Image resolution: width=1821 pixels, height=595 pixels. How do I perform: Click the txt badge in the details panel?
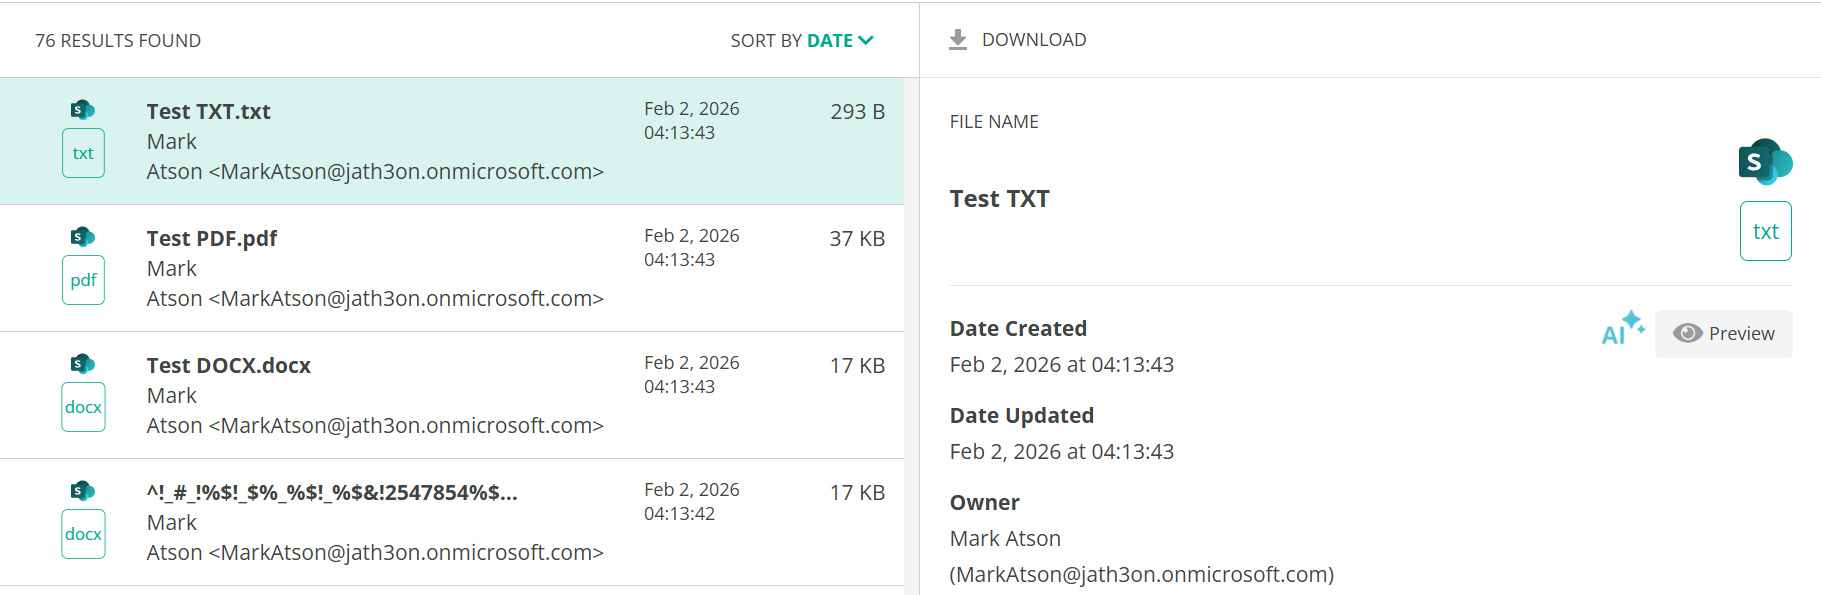coord(1765,231)
